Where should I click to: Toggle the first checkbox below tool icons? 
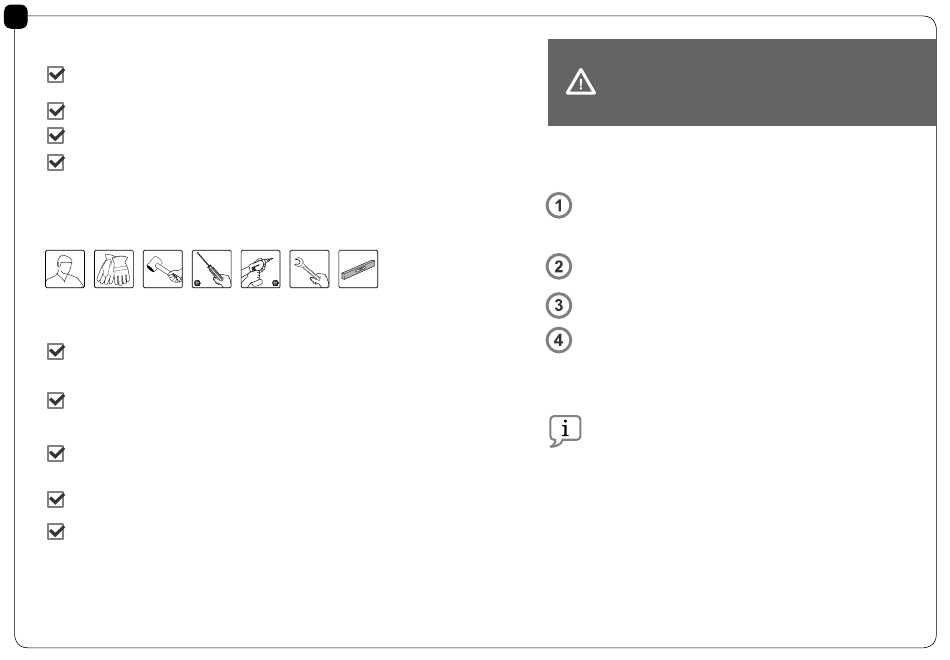click(x=56, y=352)
